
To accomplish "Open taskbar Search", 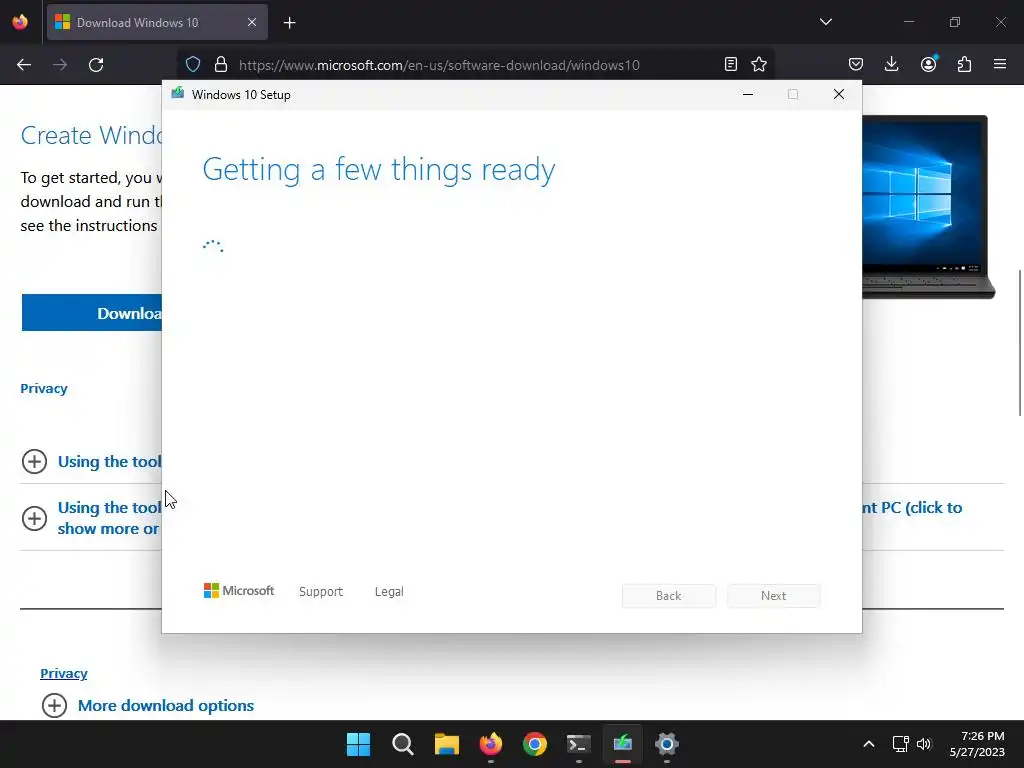I will pyautogui.click(x=402, y=744).
